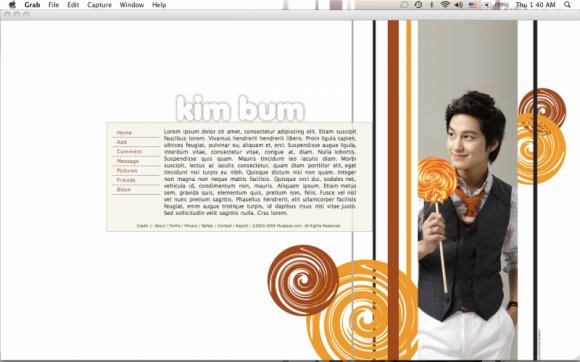Open the Grab application menu
Screen dimensions: 580x362
[32, 5]
